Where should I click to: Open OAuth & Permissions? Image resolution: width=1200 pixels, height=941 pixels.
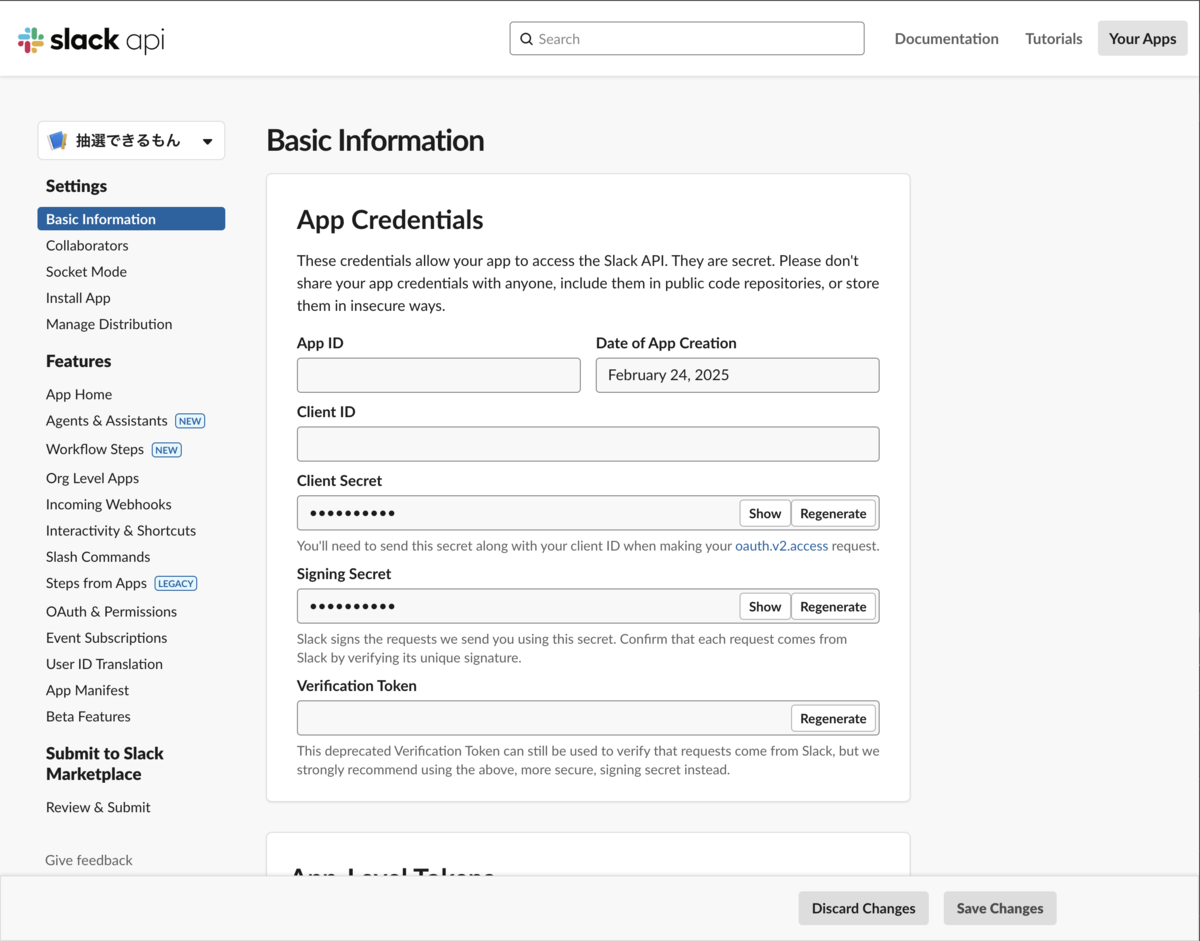click(111, 611)
